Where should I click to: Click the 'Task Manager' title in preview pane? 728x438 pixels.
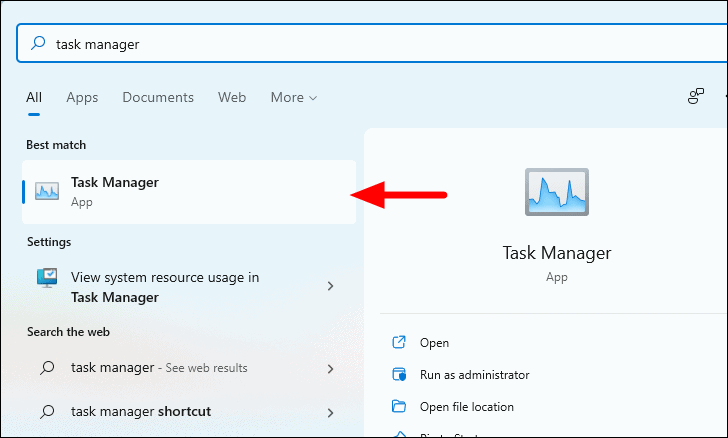557,253
